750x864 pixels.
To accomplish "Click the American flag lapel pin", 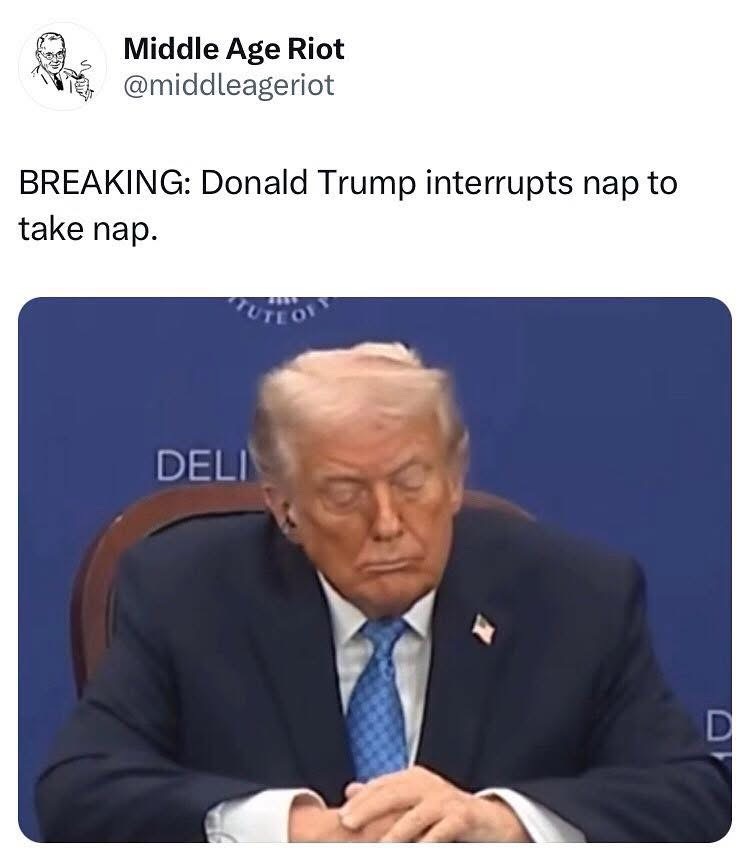I will pyautogui.click(x=484, y=629).
